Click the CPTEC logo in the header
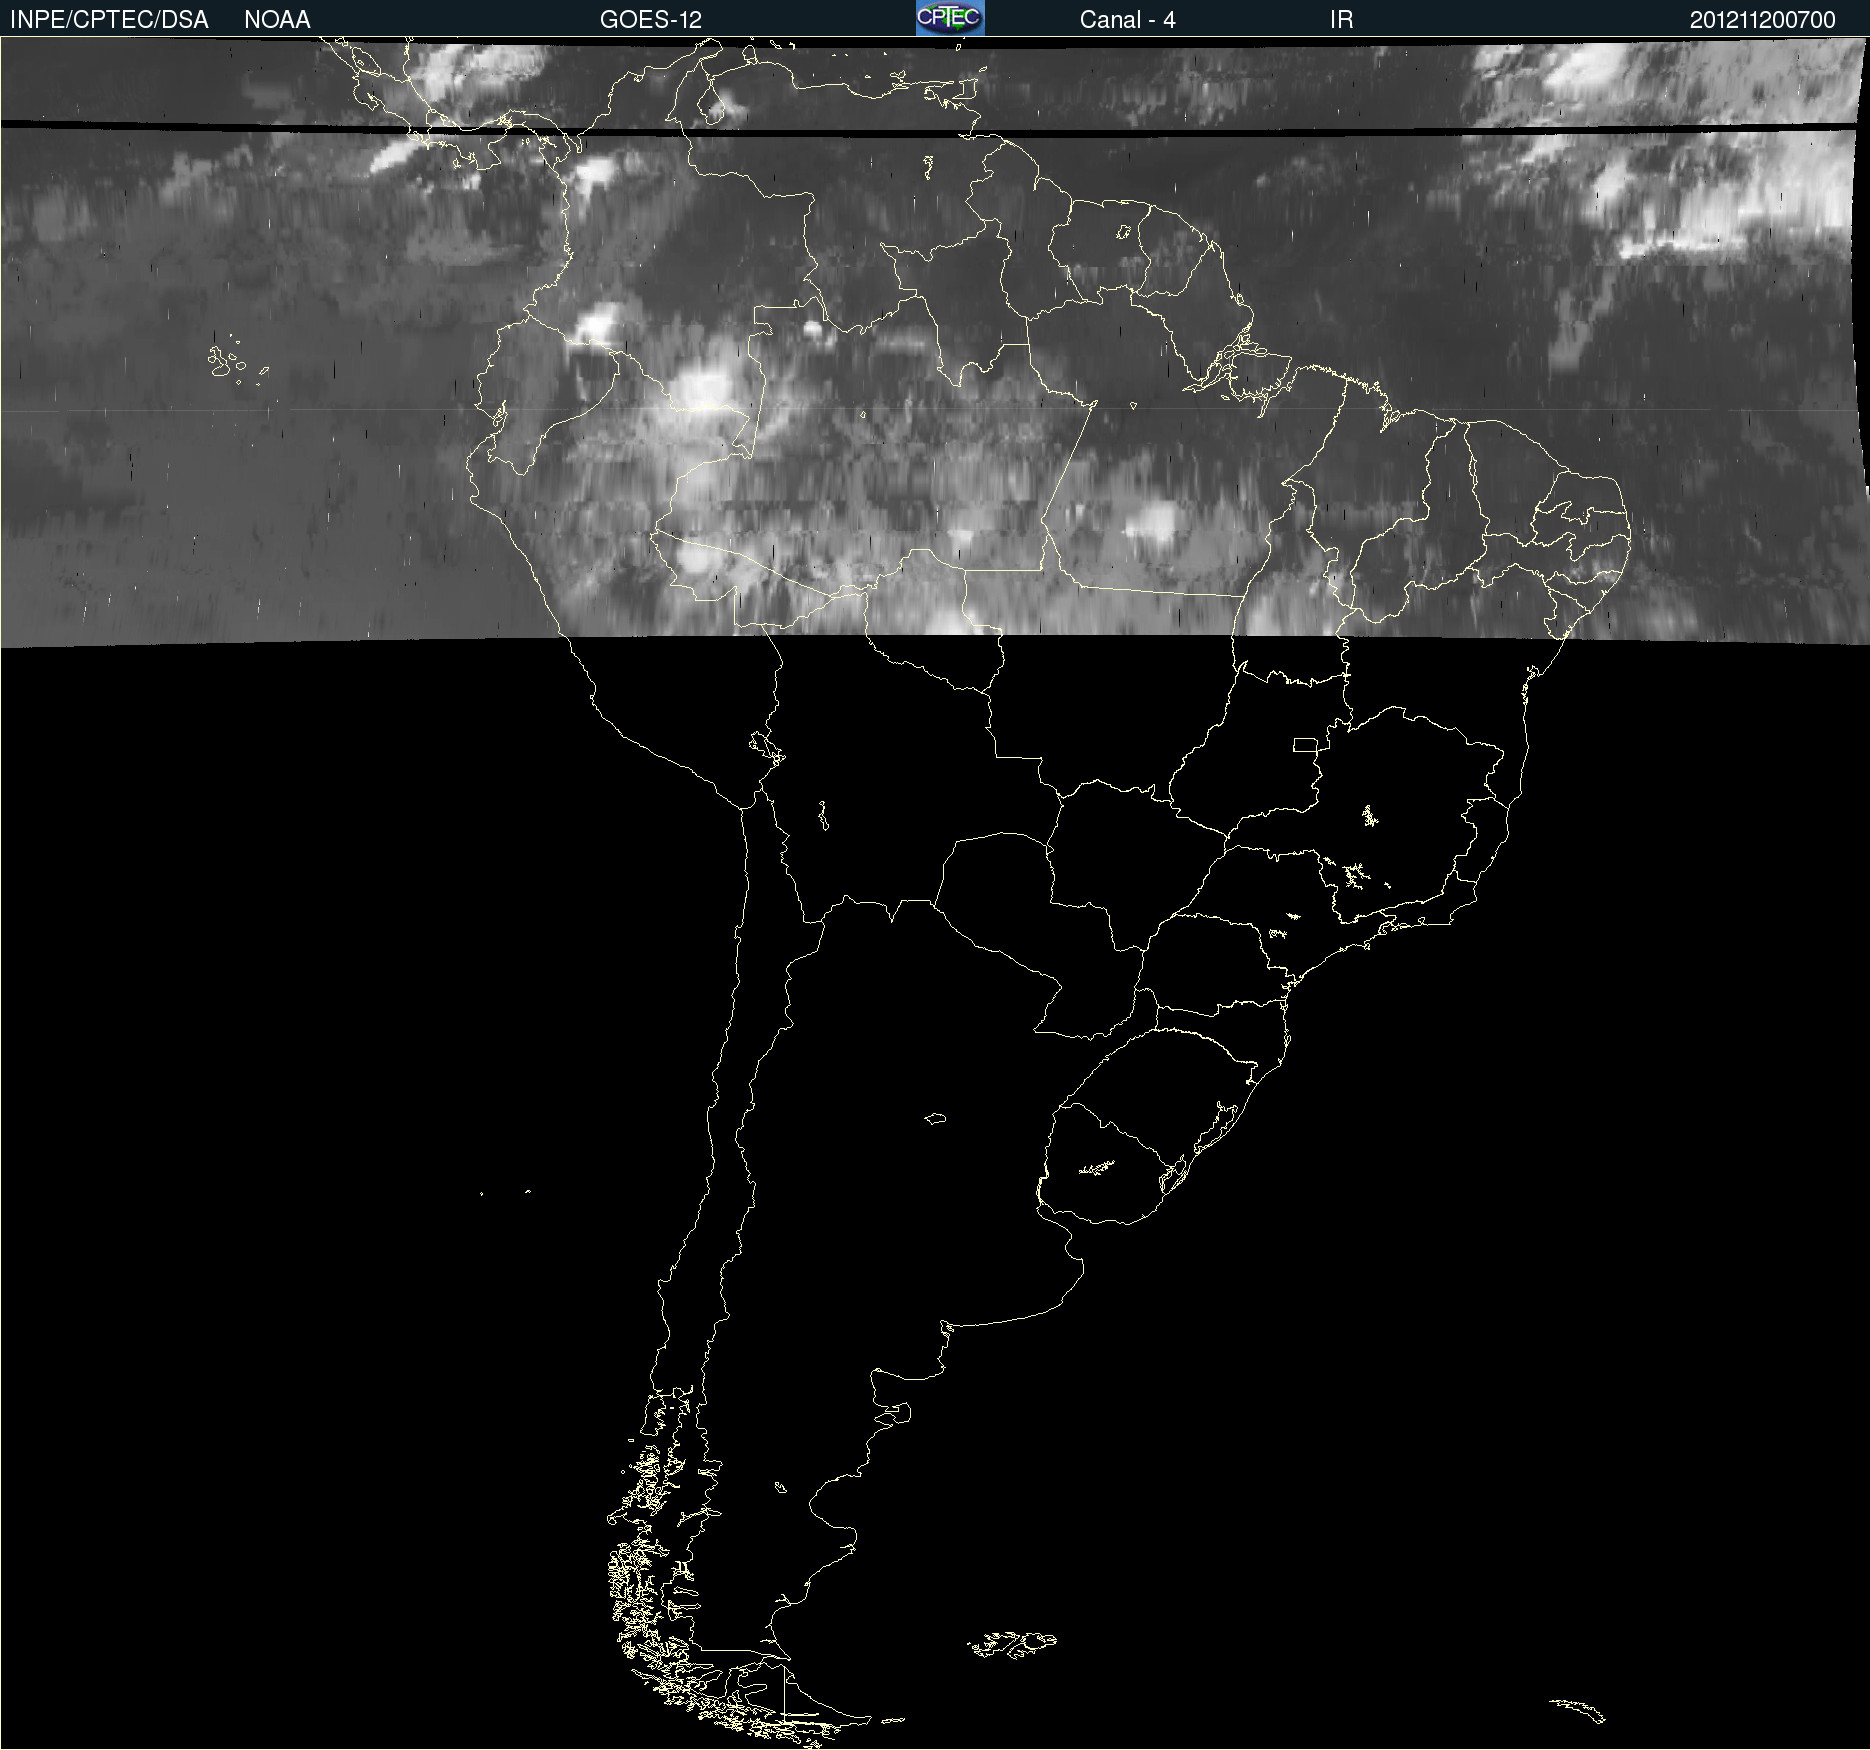The width and height of the screenshot is (1870, 1750). [950, 18]
